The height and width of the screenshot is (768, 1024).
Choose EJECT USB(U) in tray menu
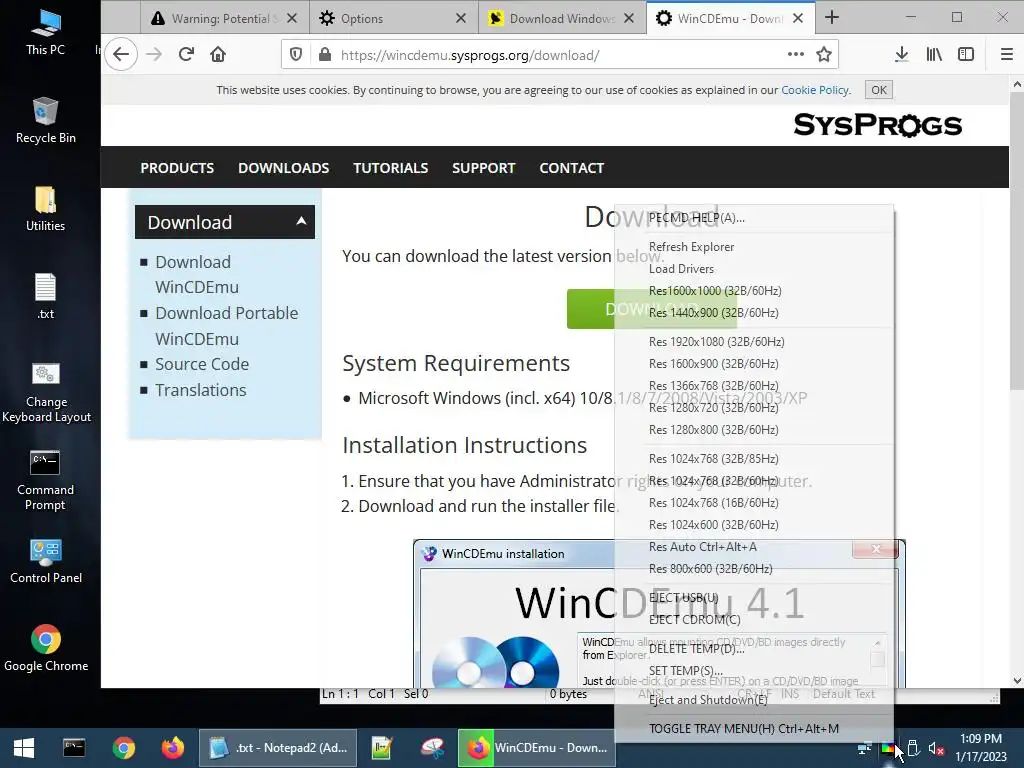[754, 598]
